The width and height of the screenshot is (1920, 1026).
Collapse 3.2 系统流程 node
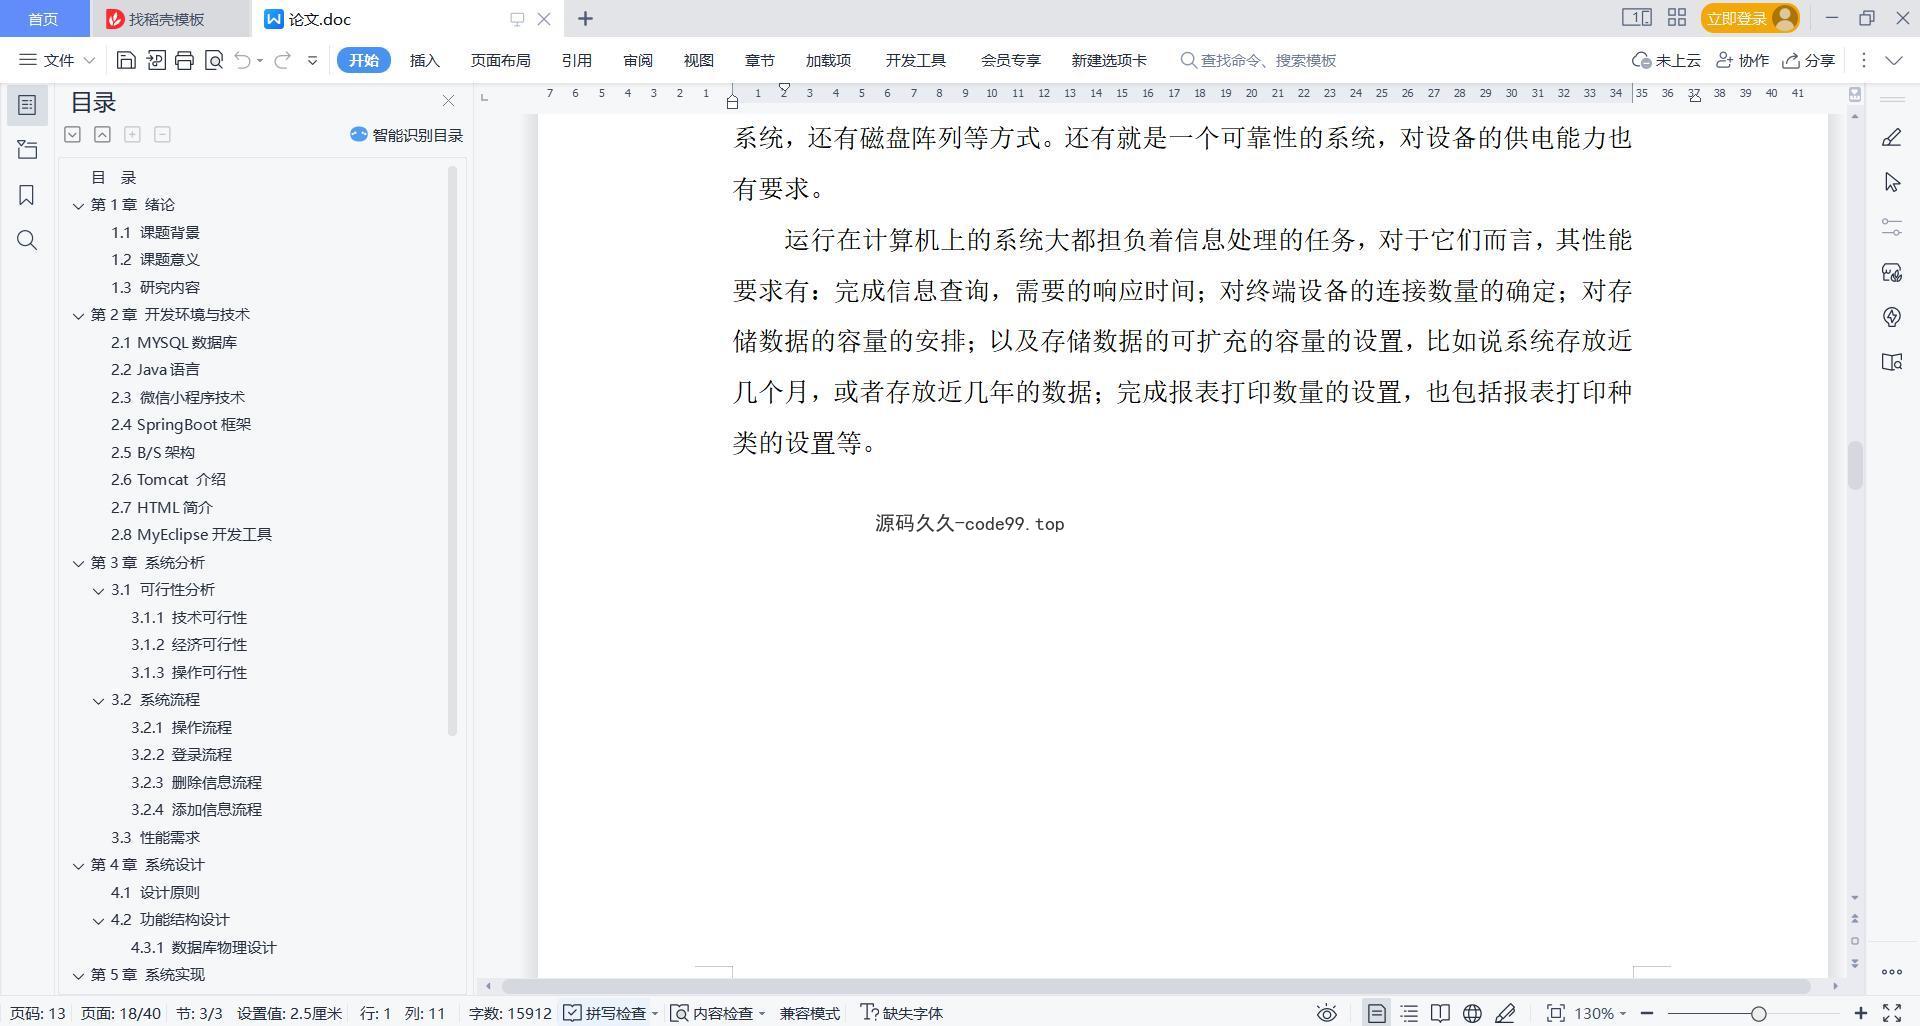(x=98, y=700)
